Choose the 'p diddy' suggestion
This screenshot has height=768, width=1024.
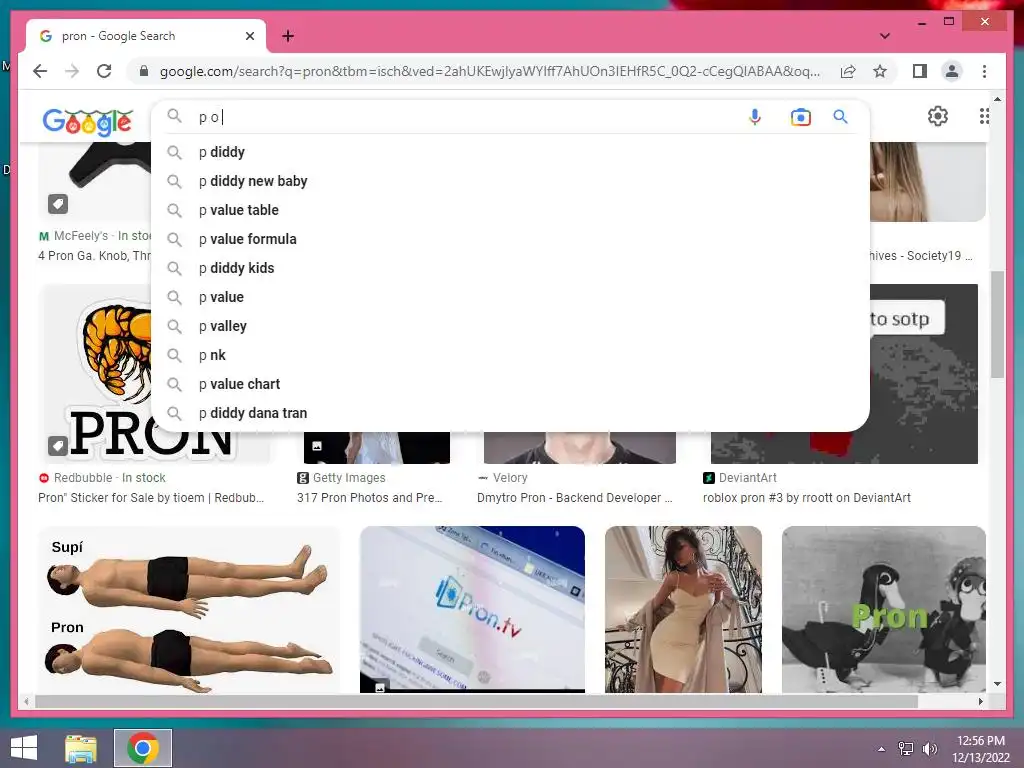click(509, 152)
